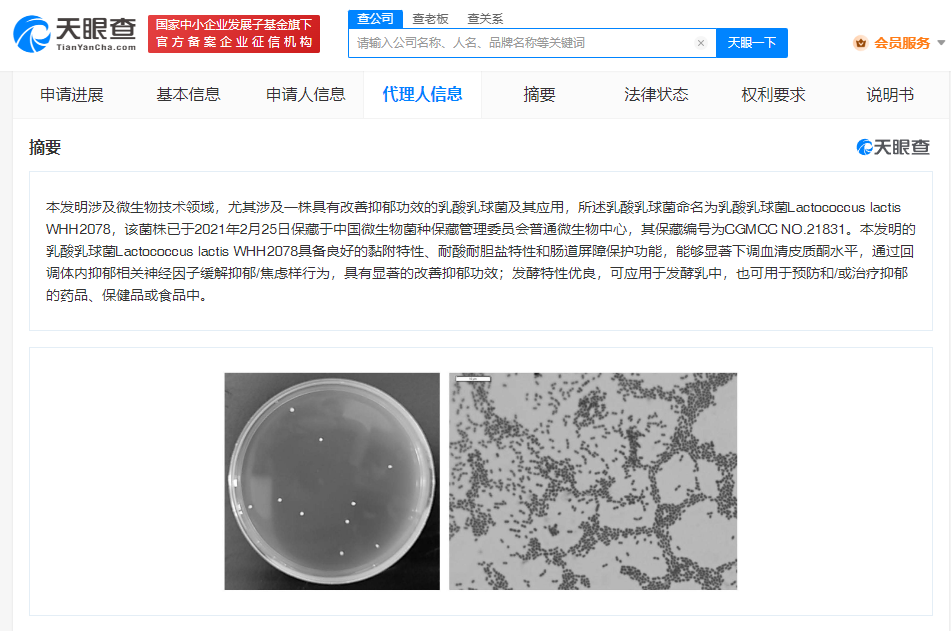951x631 pixels.
Task: Open the 权利要求 tab
Action: click(773, 95)
